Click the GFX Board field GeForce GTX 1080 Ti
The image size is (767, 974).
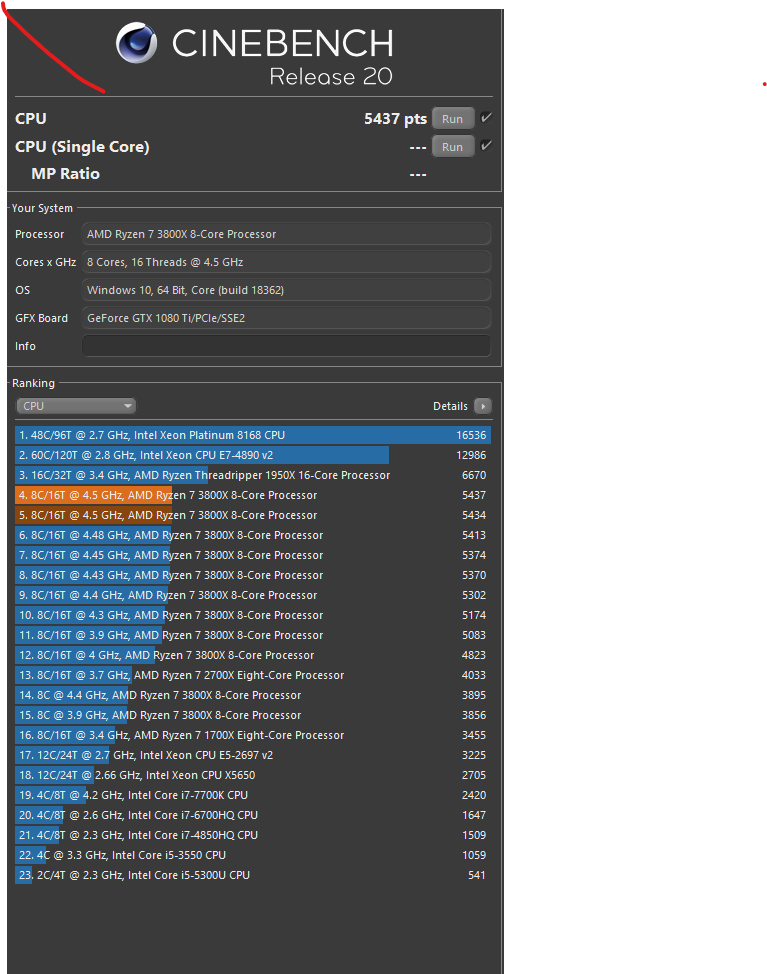pyautogui.click(x=286, y=318)
